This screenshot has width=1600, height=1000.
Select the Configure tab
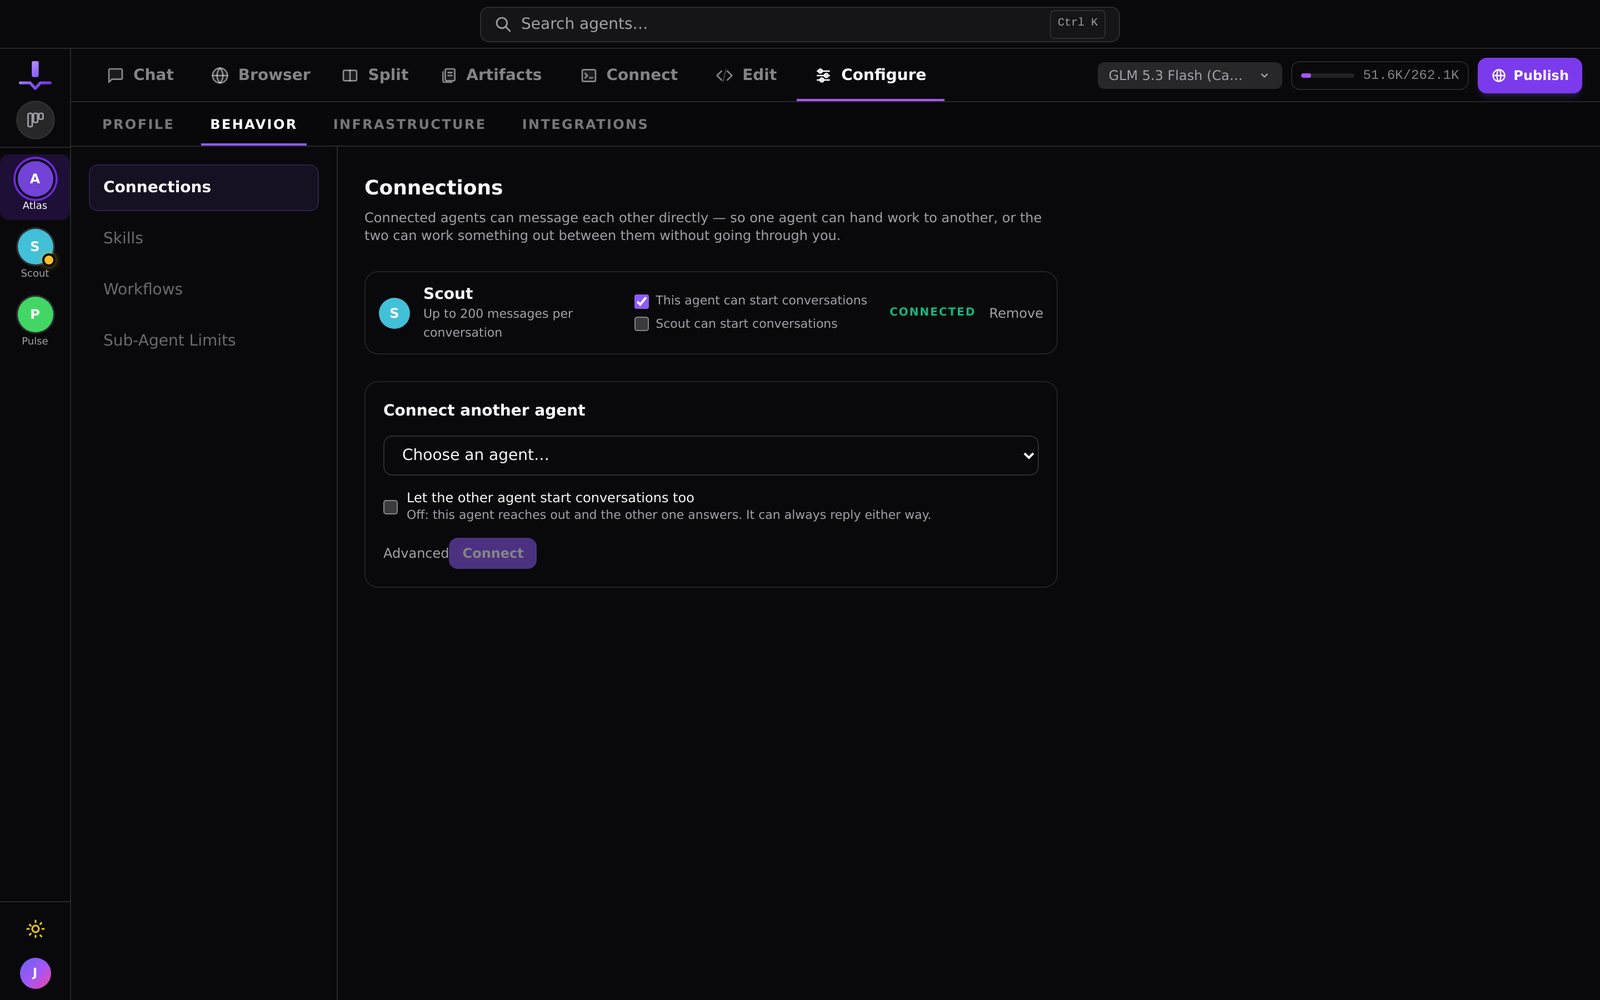(870, 75)
